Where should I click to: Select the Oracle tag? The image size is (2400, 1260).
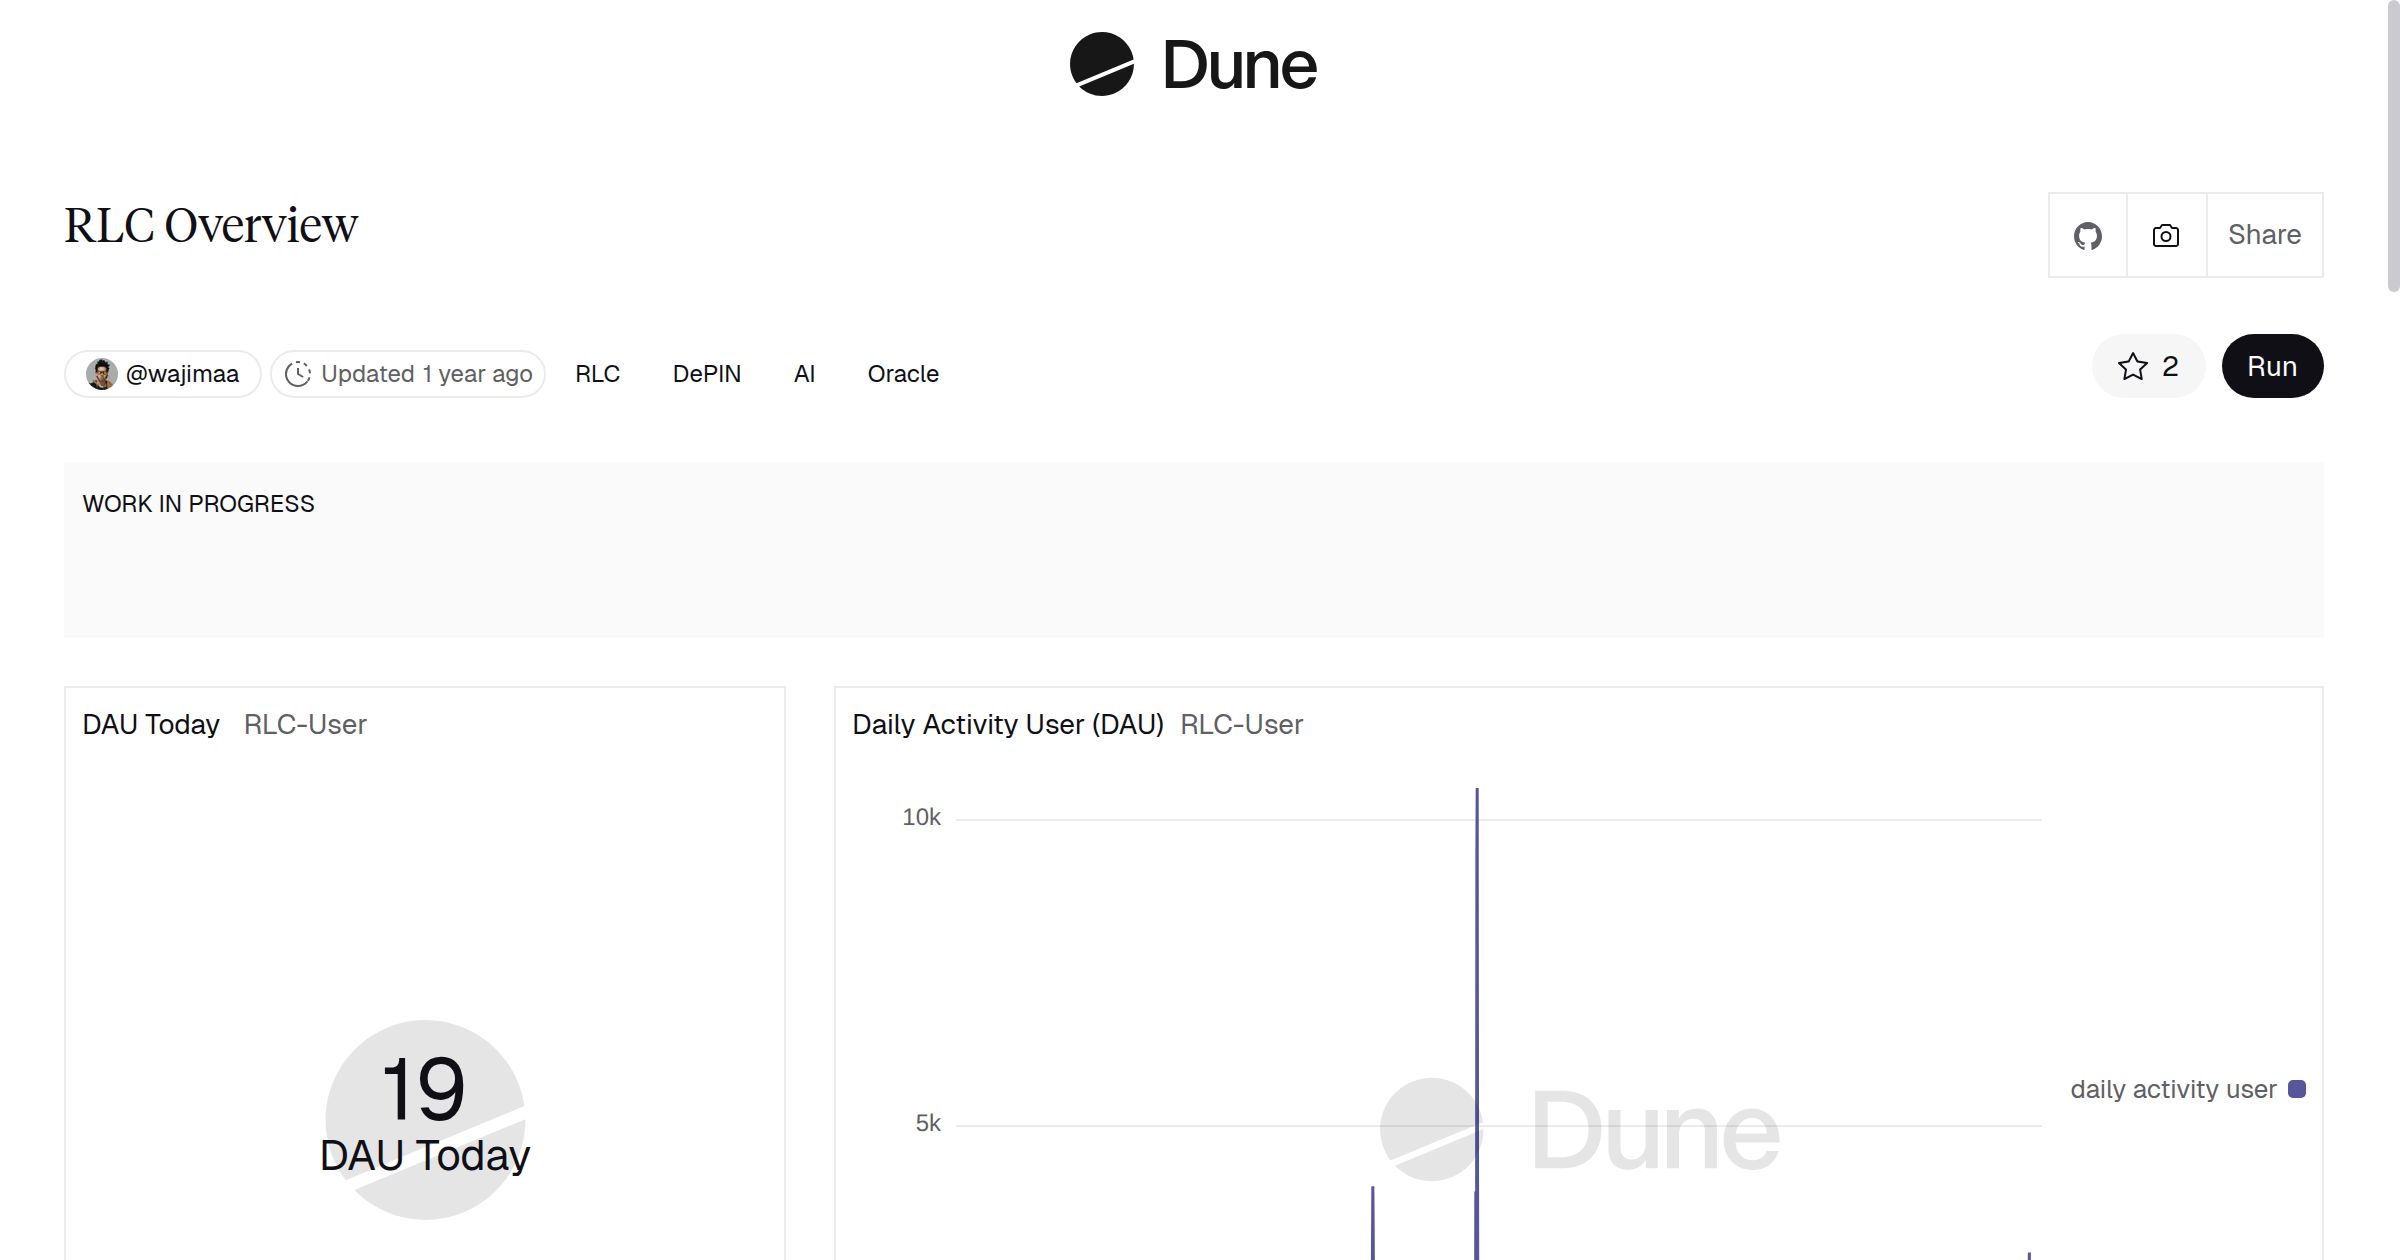(x=902, y=374)
